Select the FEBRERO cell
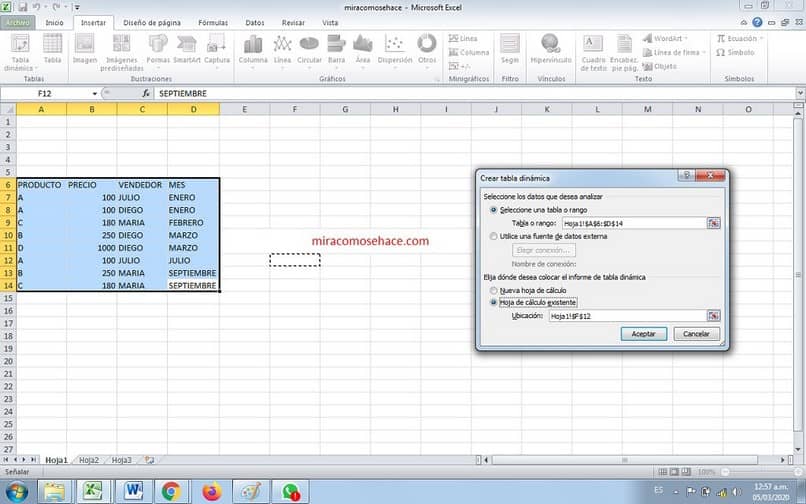The width and height of the screenshot is (806, 504). (193, 223)
